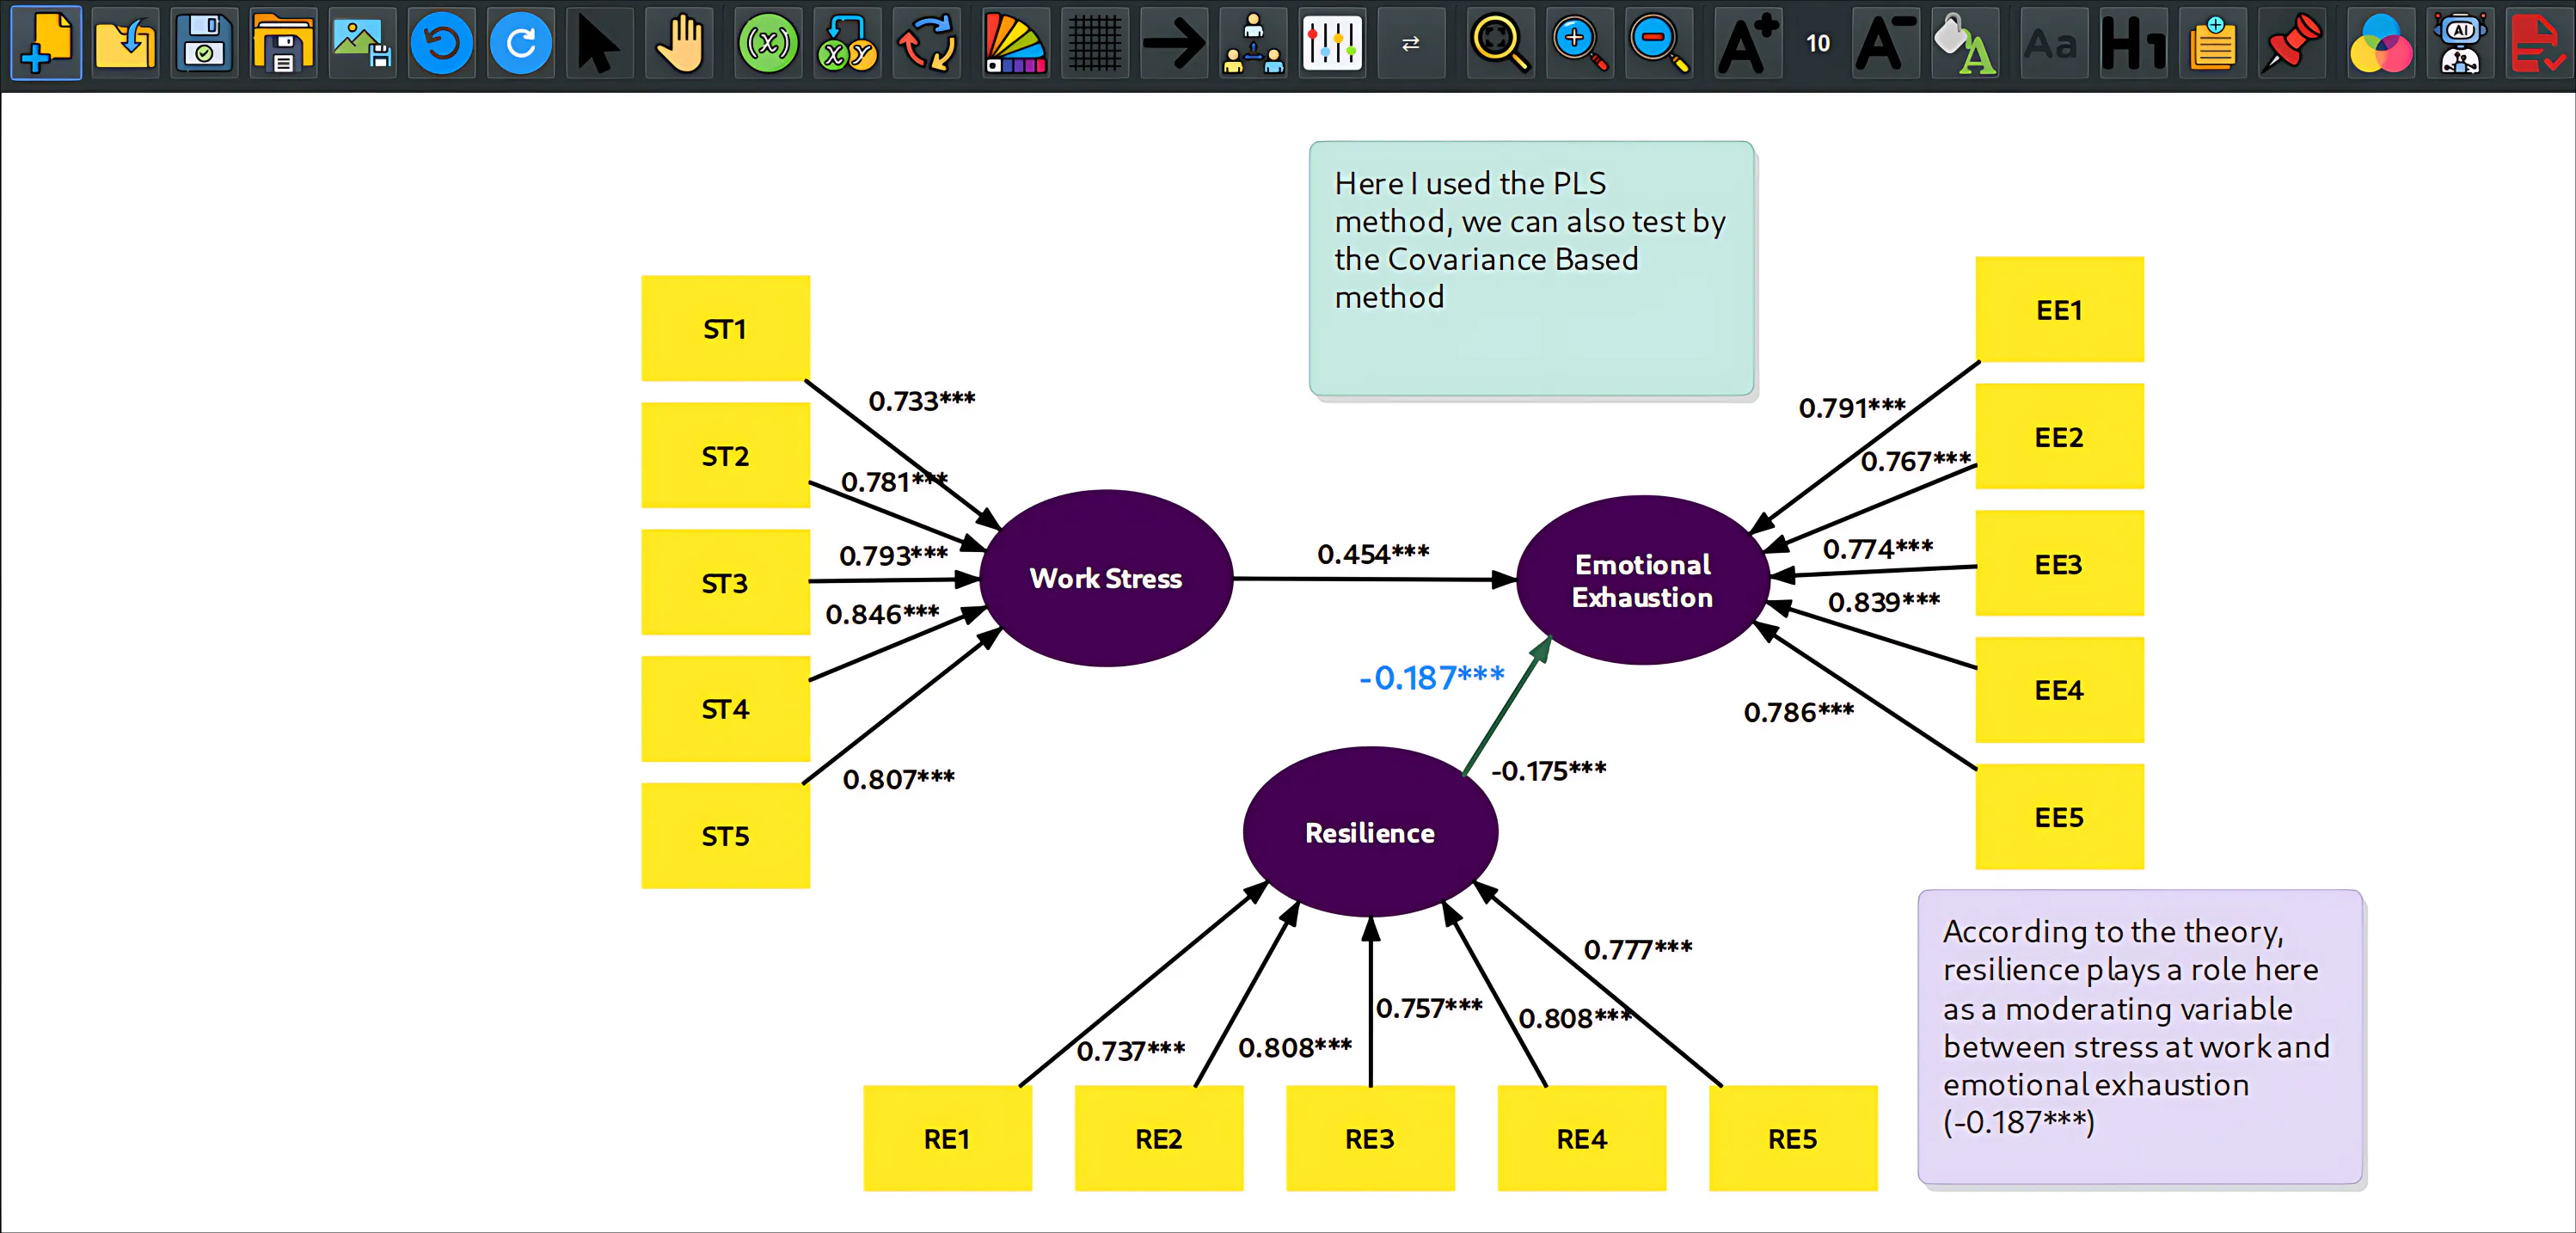The height and width of the screenshot is (1233, 2576).
Task: Select the ST5 indicator box
Action: 726,836
